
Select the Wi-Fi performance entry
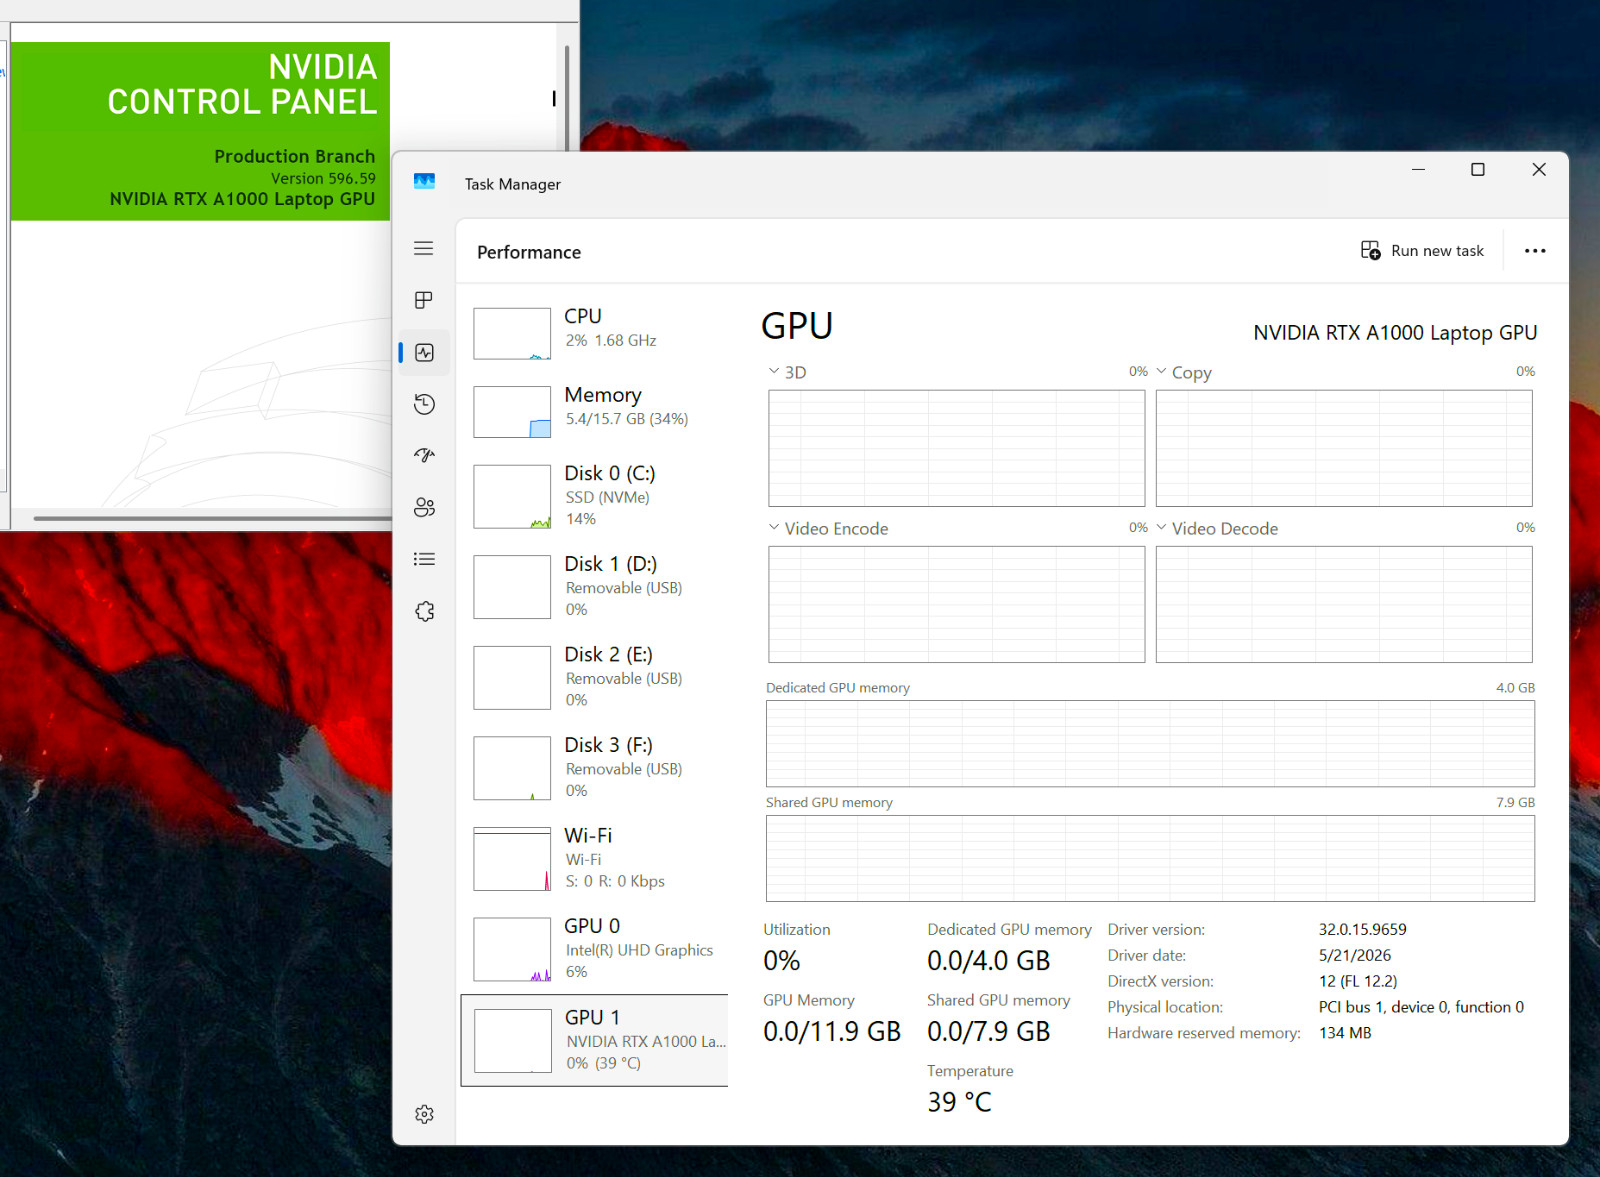(595, 858)
